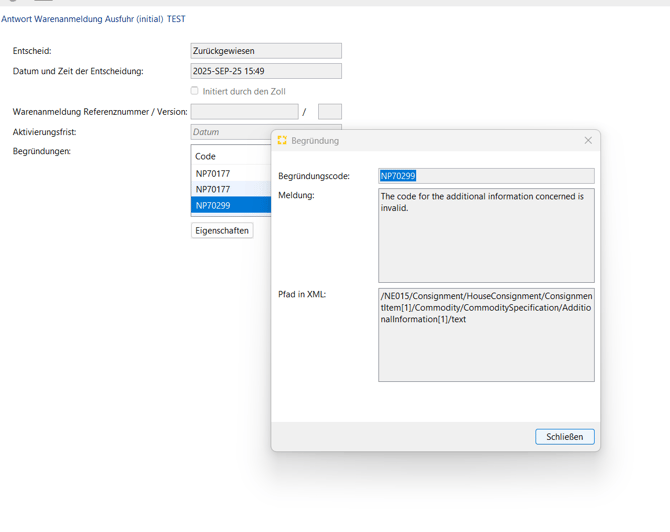This screenshot has height=532, width=670.
Task: Click the Aktivierungsfrist Datum field
Action: (231, 132)
